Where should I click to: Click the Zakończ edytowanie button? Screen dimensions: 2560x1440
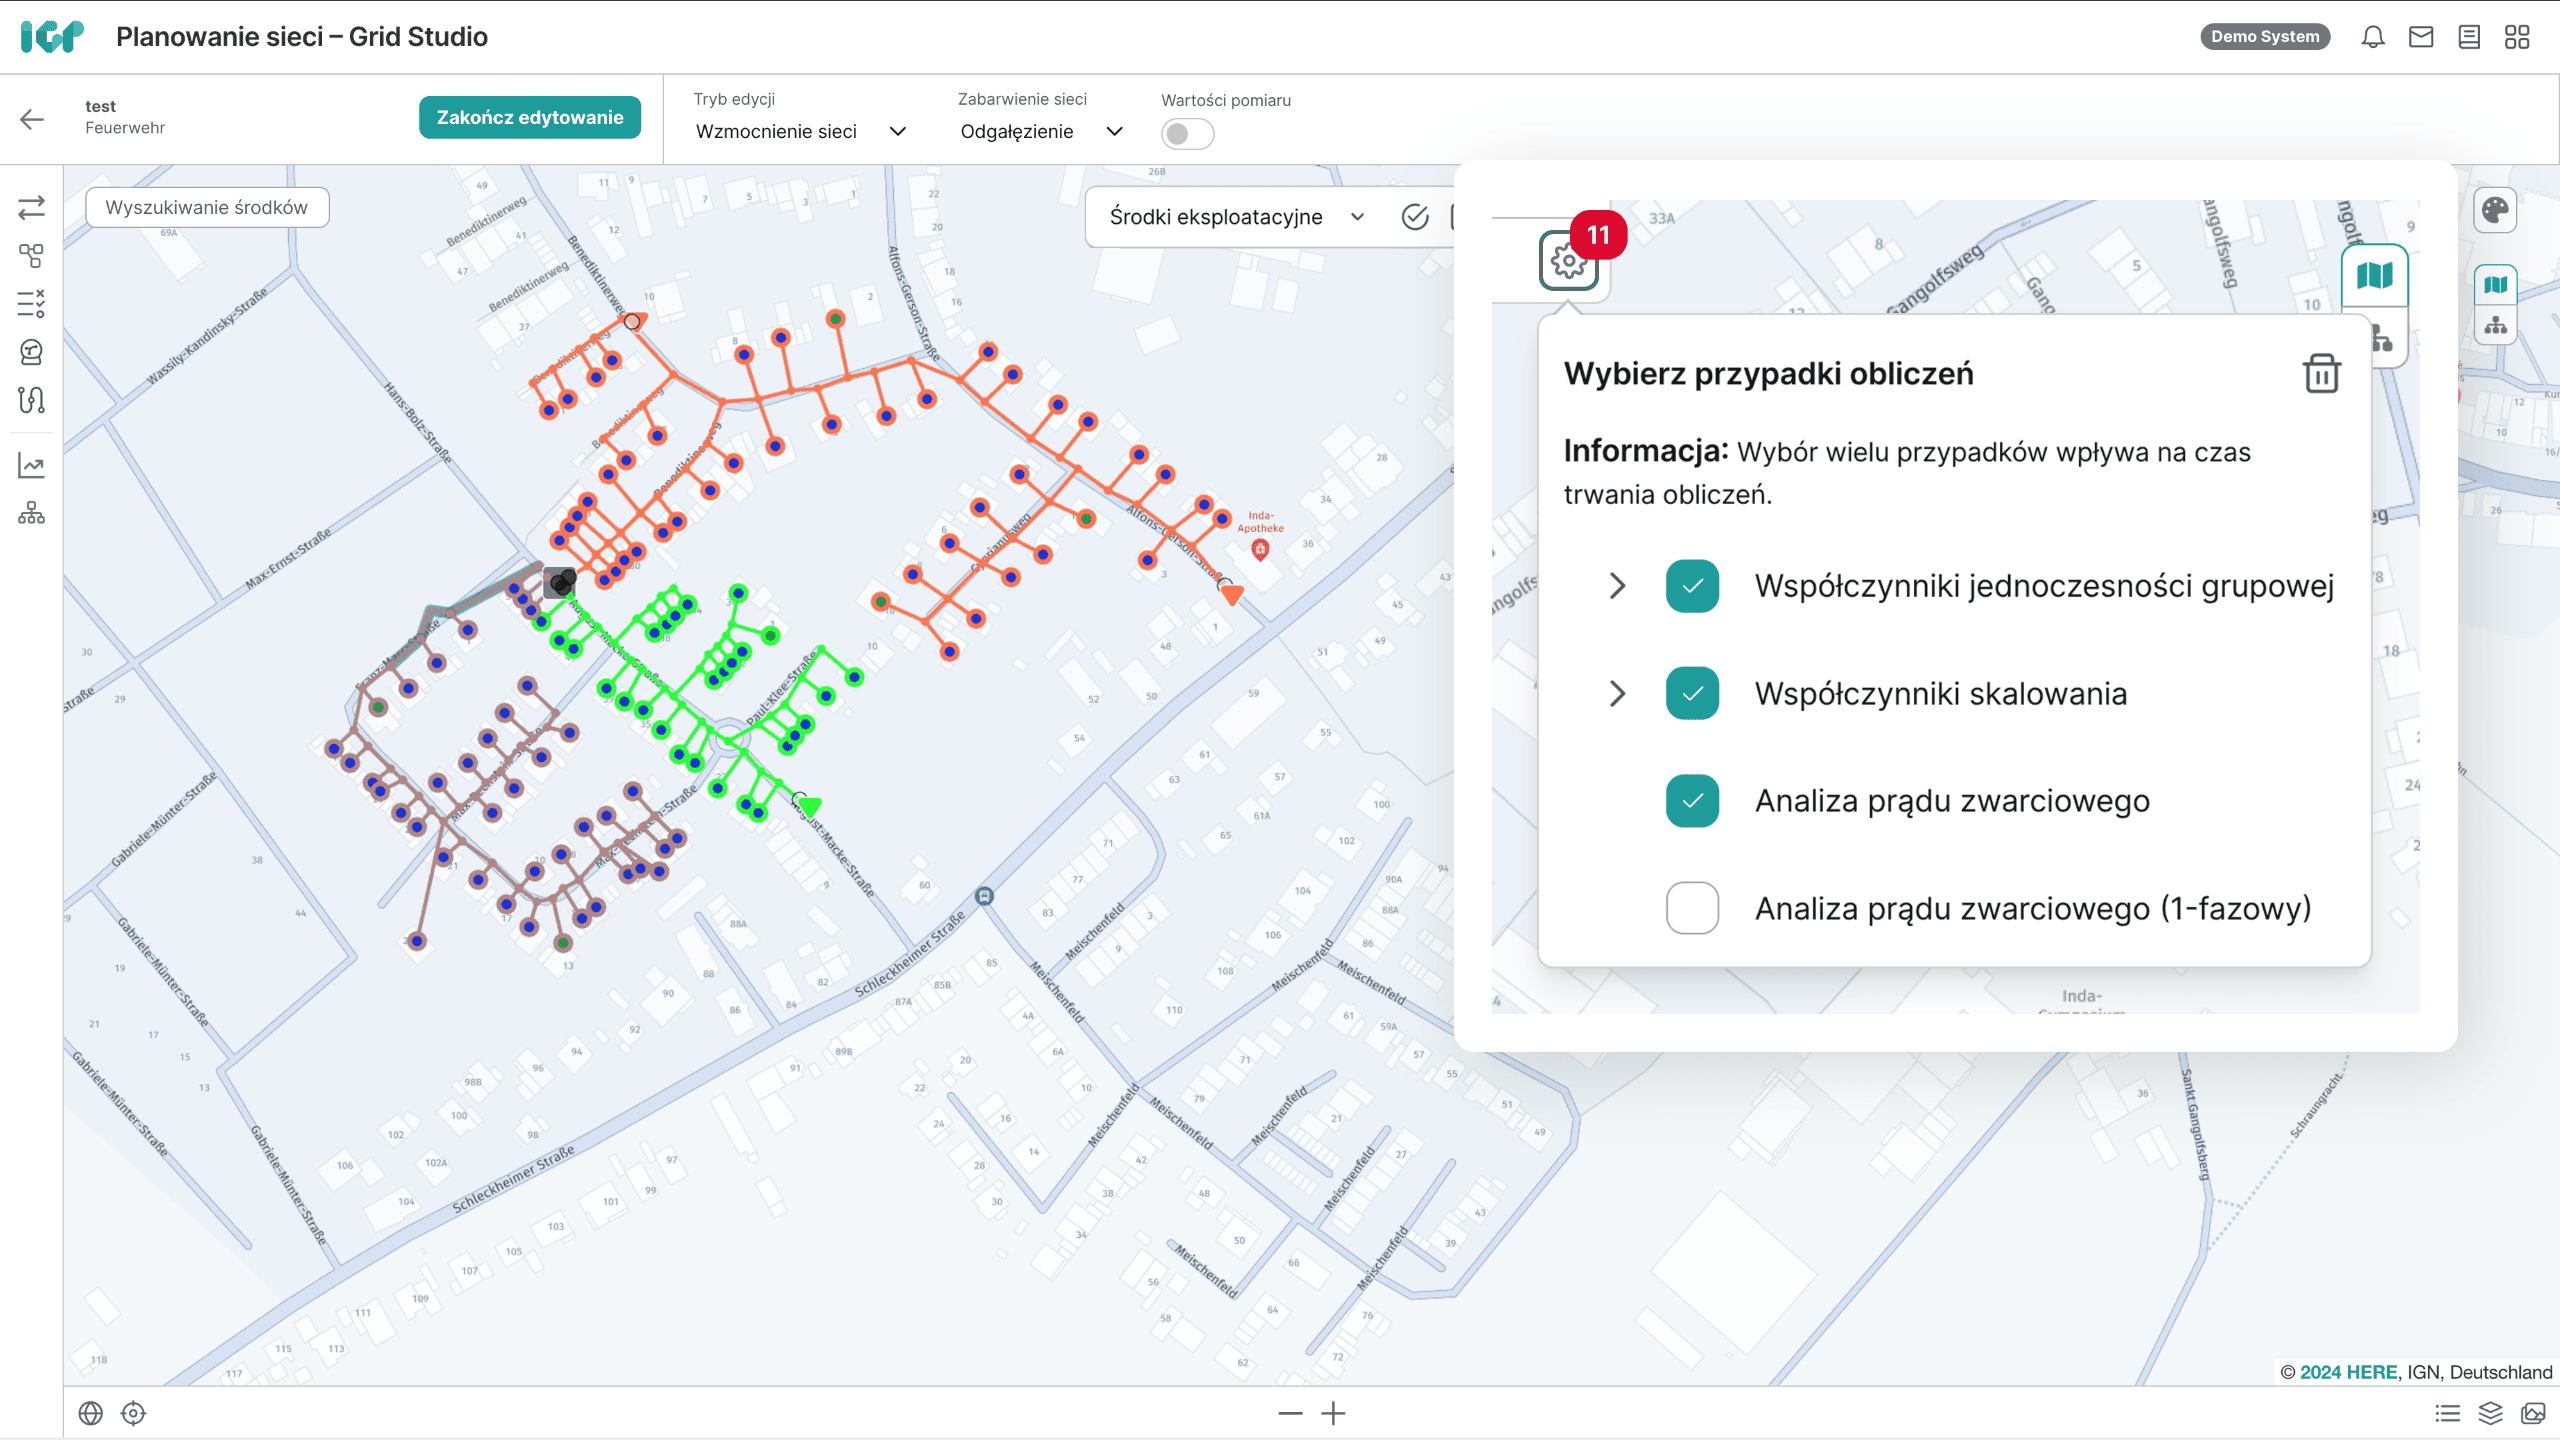tap(529, 118)
